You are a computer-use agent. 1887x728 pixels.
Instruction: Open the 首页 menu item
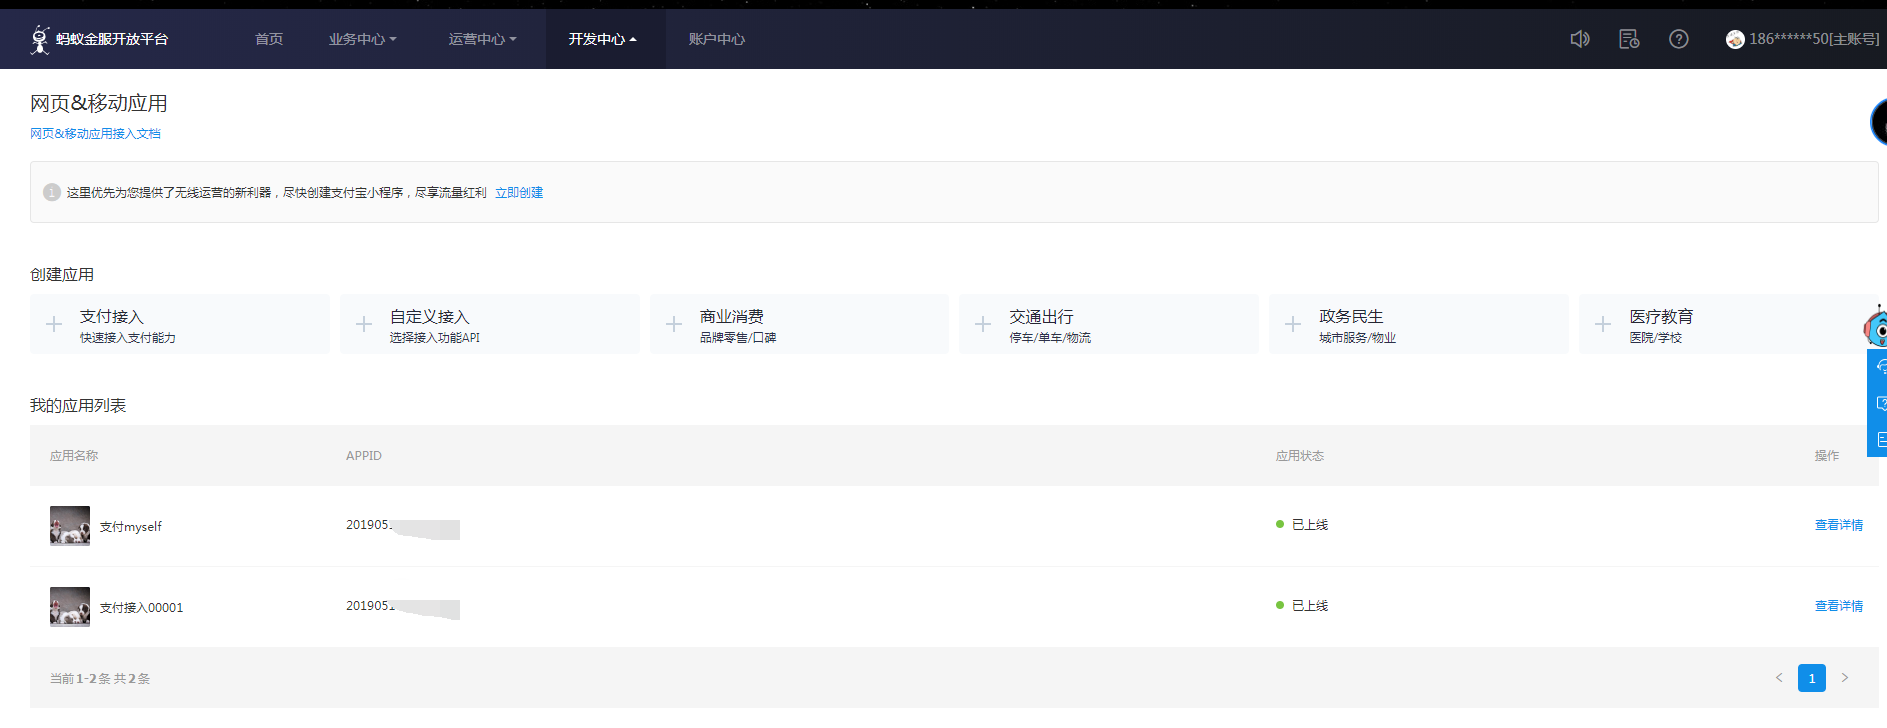[269, 39]
